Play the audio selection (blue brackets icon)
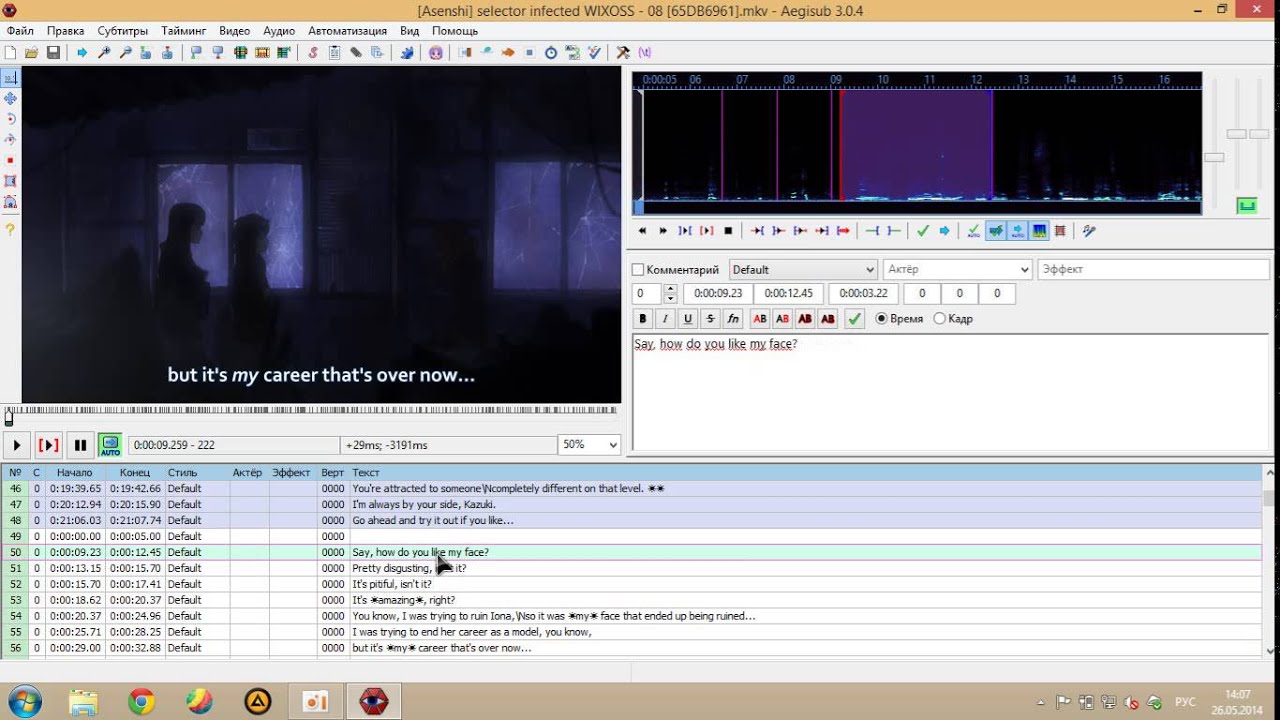The image size is (1280, 720). (685, 231)
